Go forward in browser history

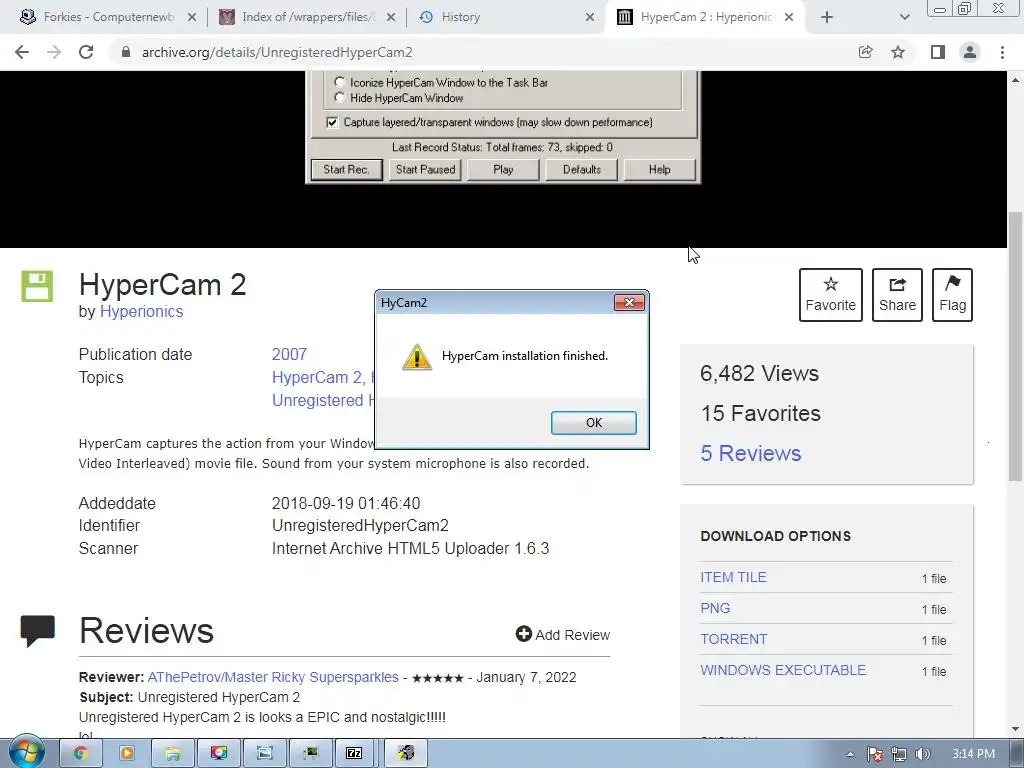point(54,52)
